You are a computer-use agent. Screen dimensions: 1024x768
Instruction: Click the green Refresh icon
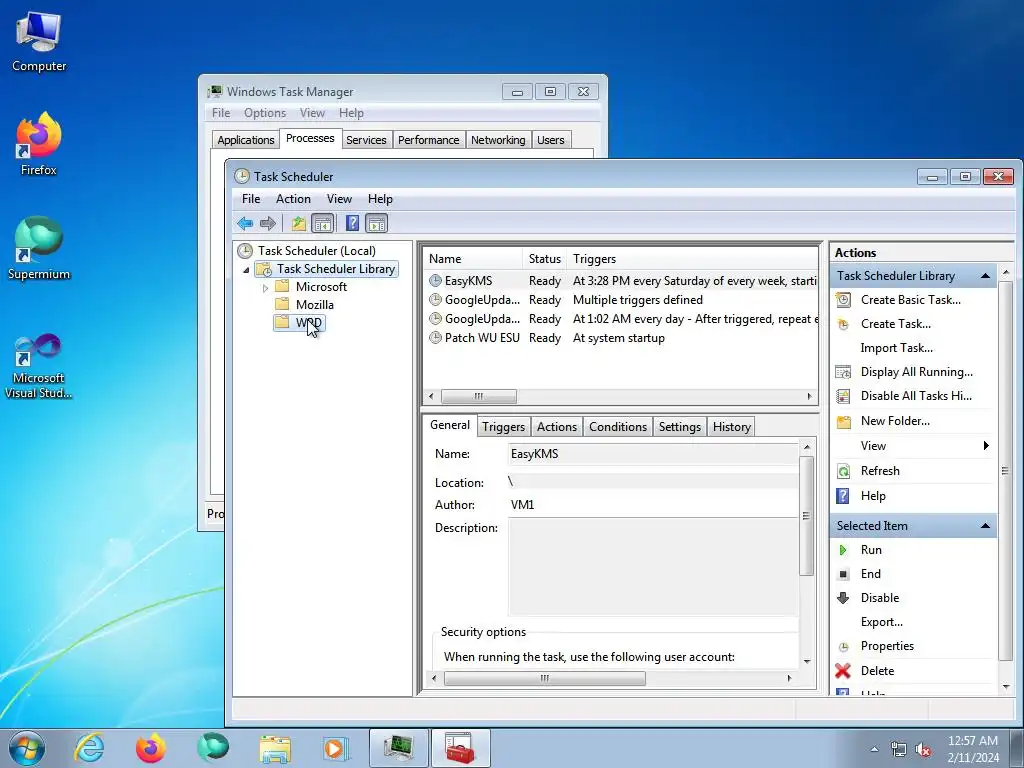[843, 471]
